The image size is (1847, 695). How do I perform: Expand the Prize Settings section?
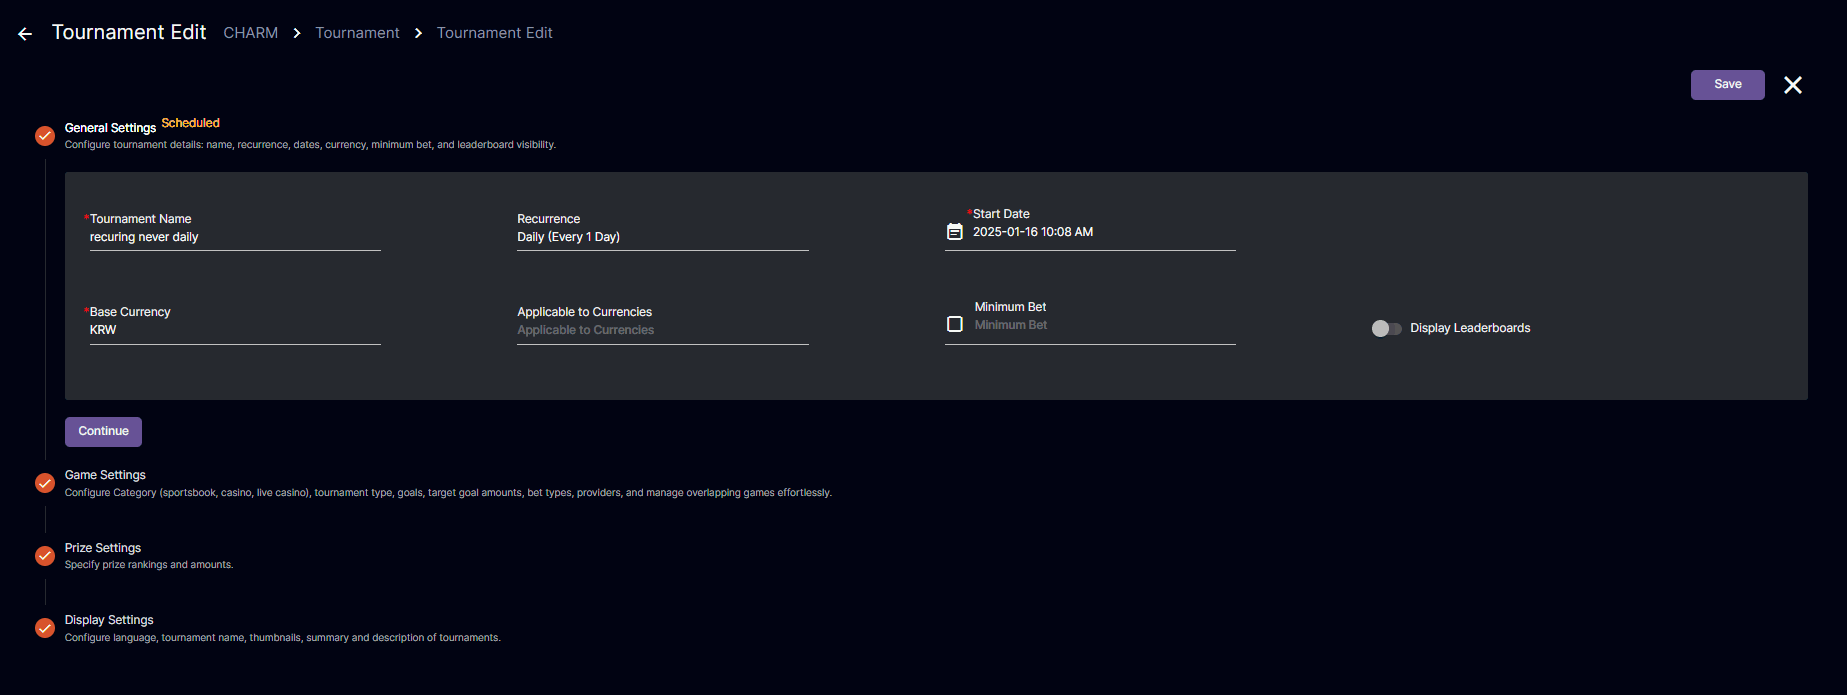coord(103,548)
